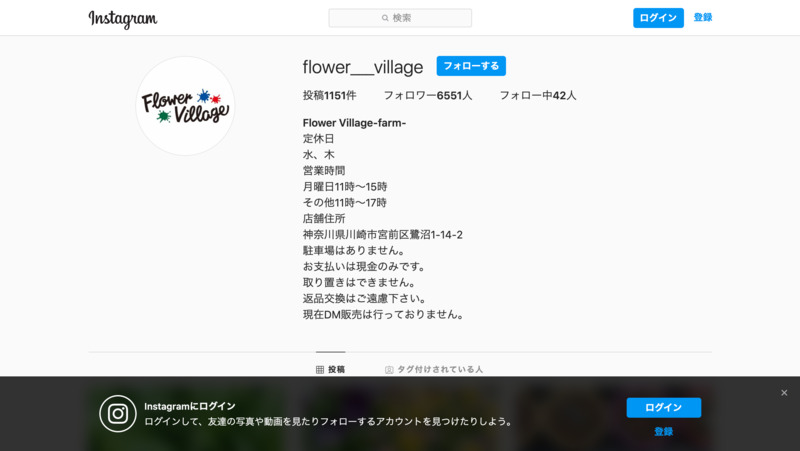Open the 登録 link in bottom banner
This screenshot has height=451, width=800.
(x=663, y=432)
